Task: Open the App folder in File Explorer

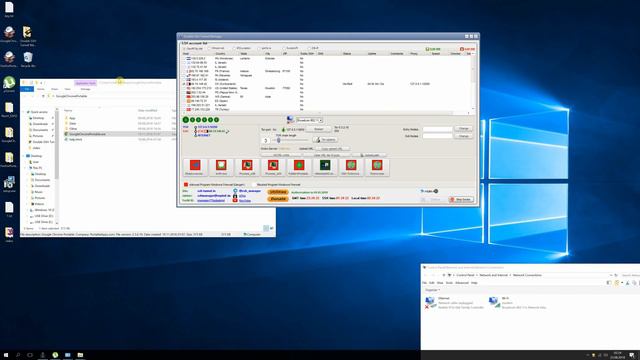Action: pyautogui.click(x=72, y=118)
